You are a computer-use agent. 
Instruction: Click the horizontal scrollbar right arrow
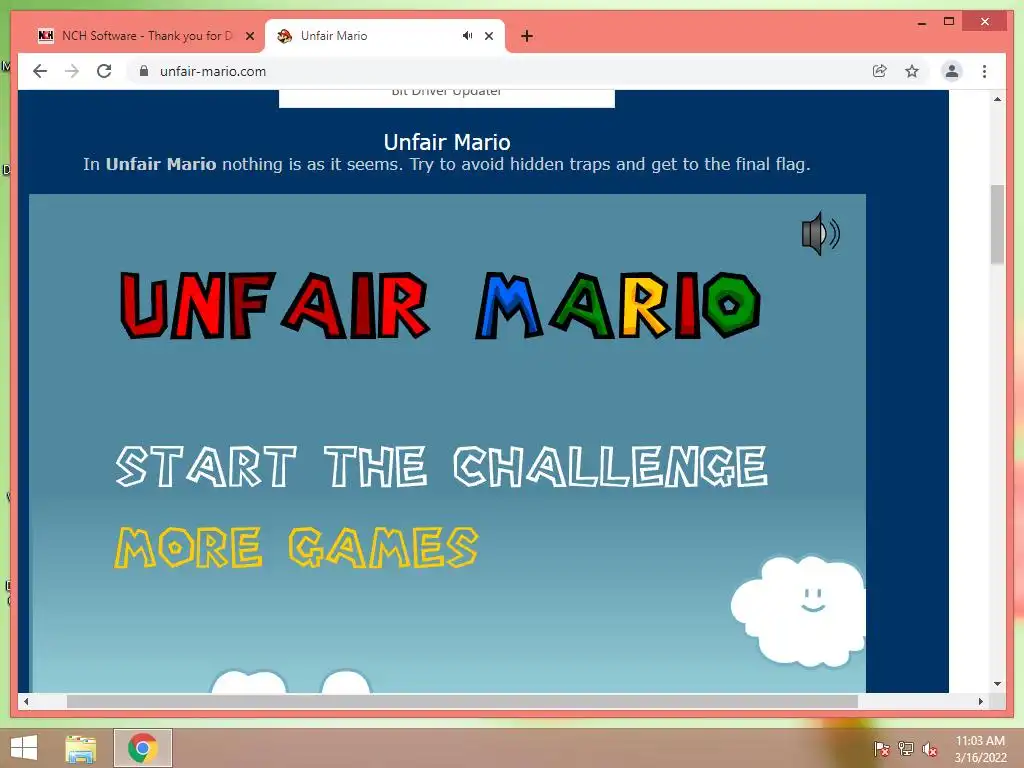coord(980,701)
